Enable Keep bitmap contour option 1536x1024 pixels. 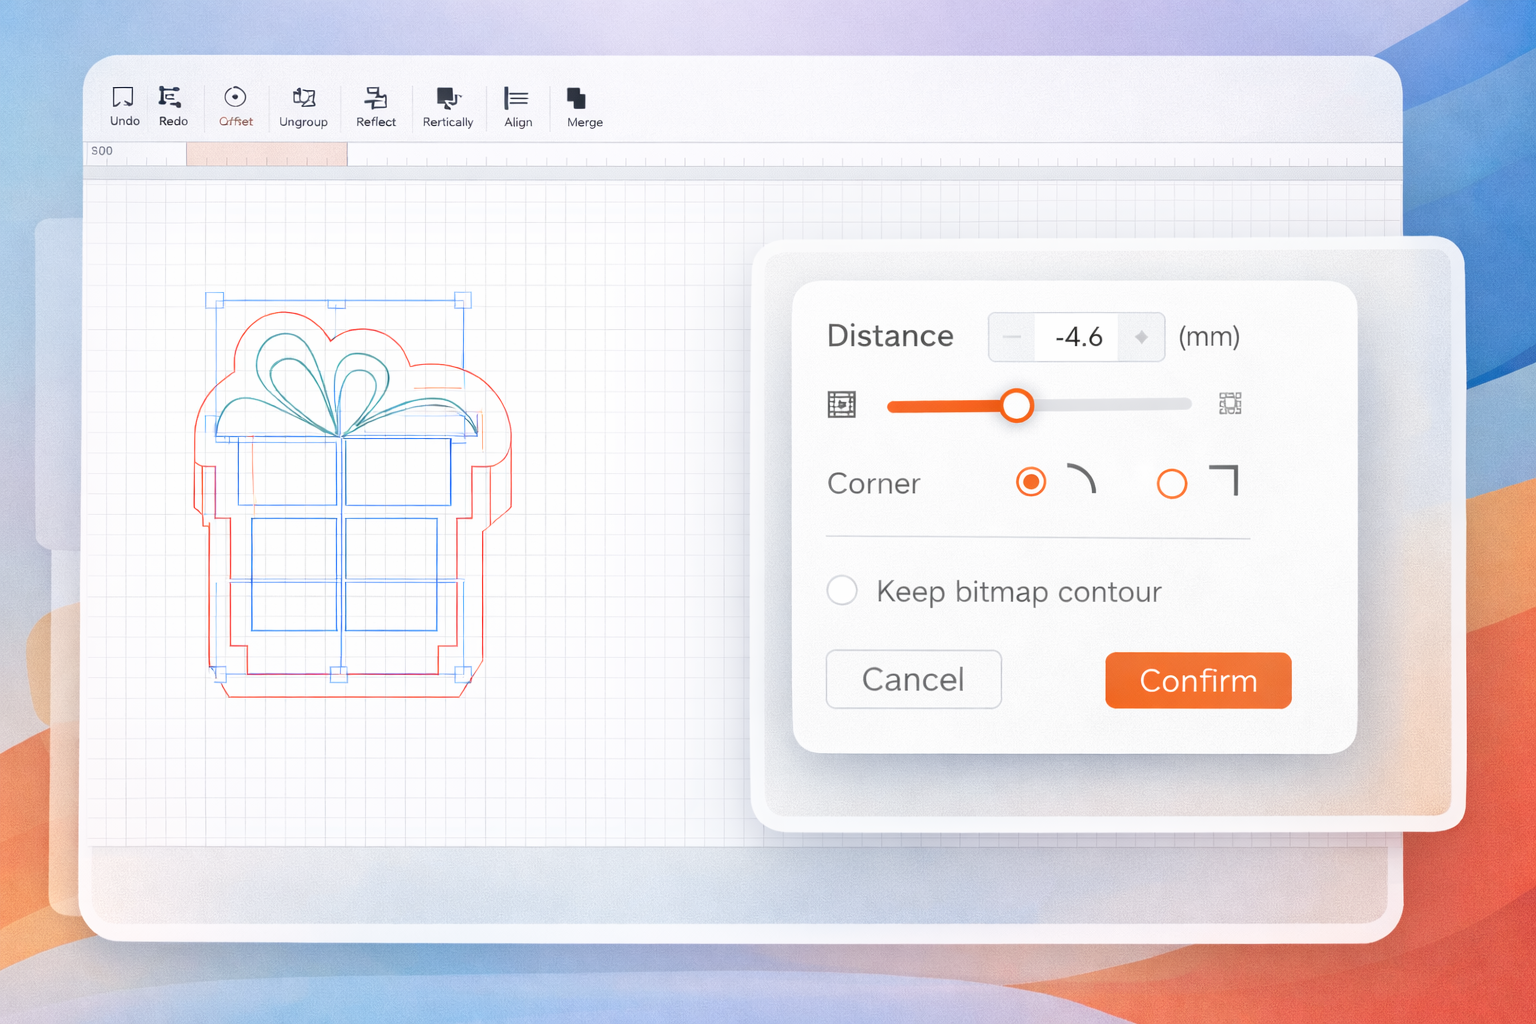tap(842, 591)
